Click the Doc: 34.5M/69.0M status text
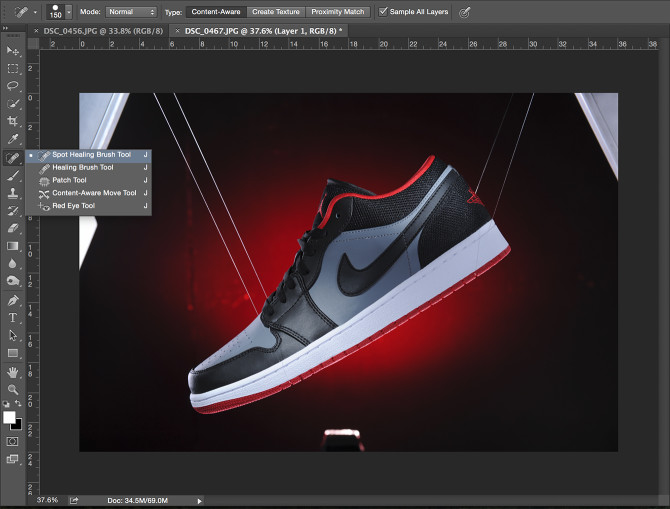Viewport: 670px width, 509px height. pyautogui.click(x=137, y=500)
